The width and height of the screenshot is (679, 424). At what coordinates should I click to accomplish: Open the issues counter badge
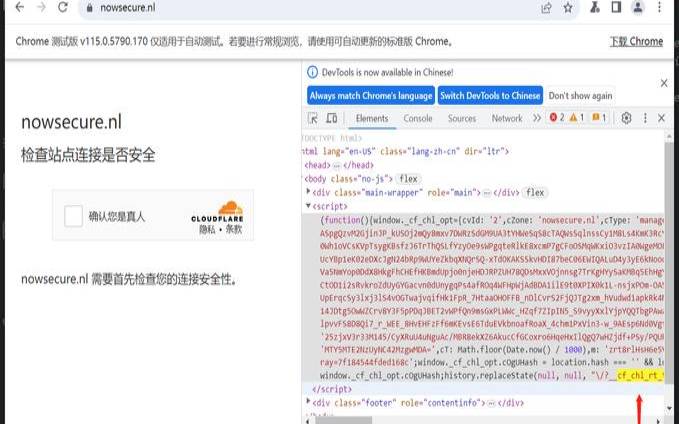[x=599, y=118]
